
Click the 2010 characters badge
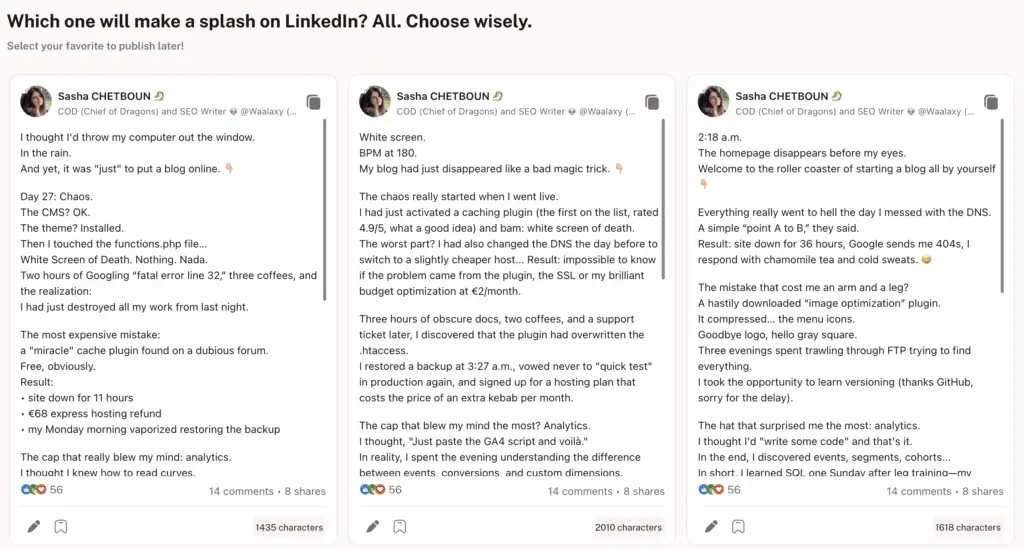(628, 527)
